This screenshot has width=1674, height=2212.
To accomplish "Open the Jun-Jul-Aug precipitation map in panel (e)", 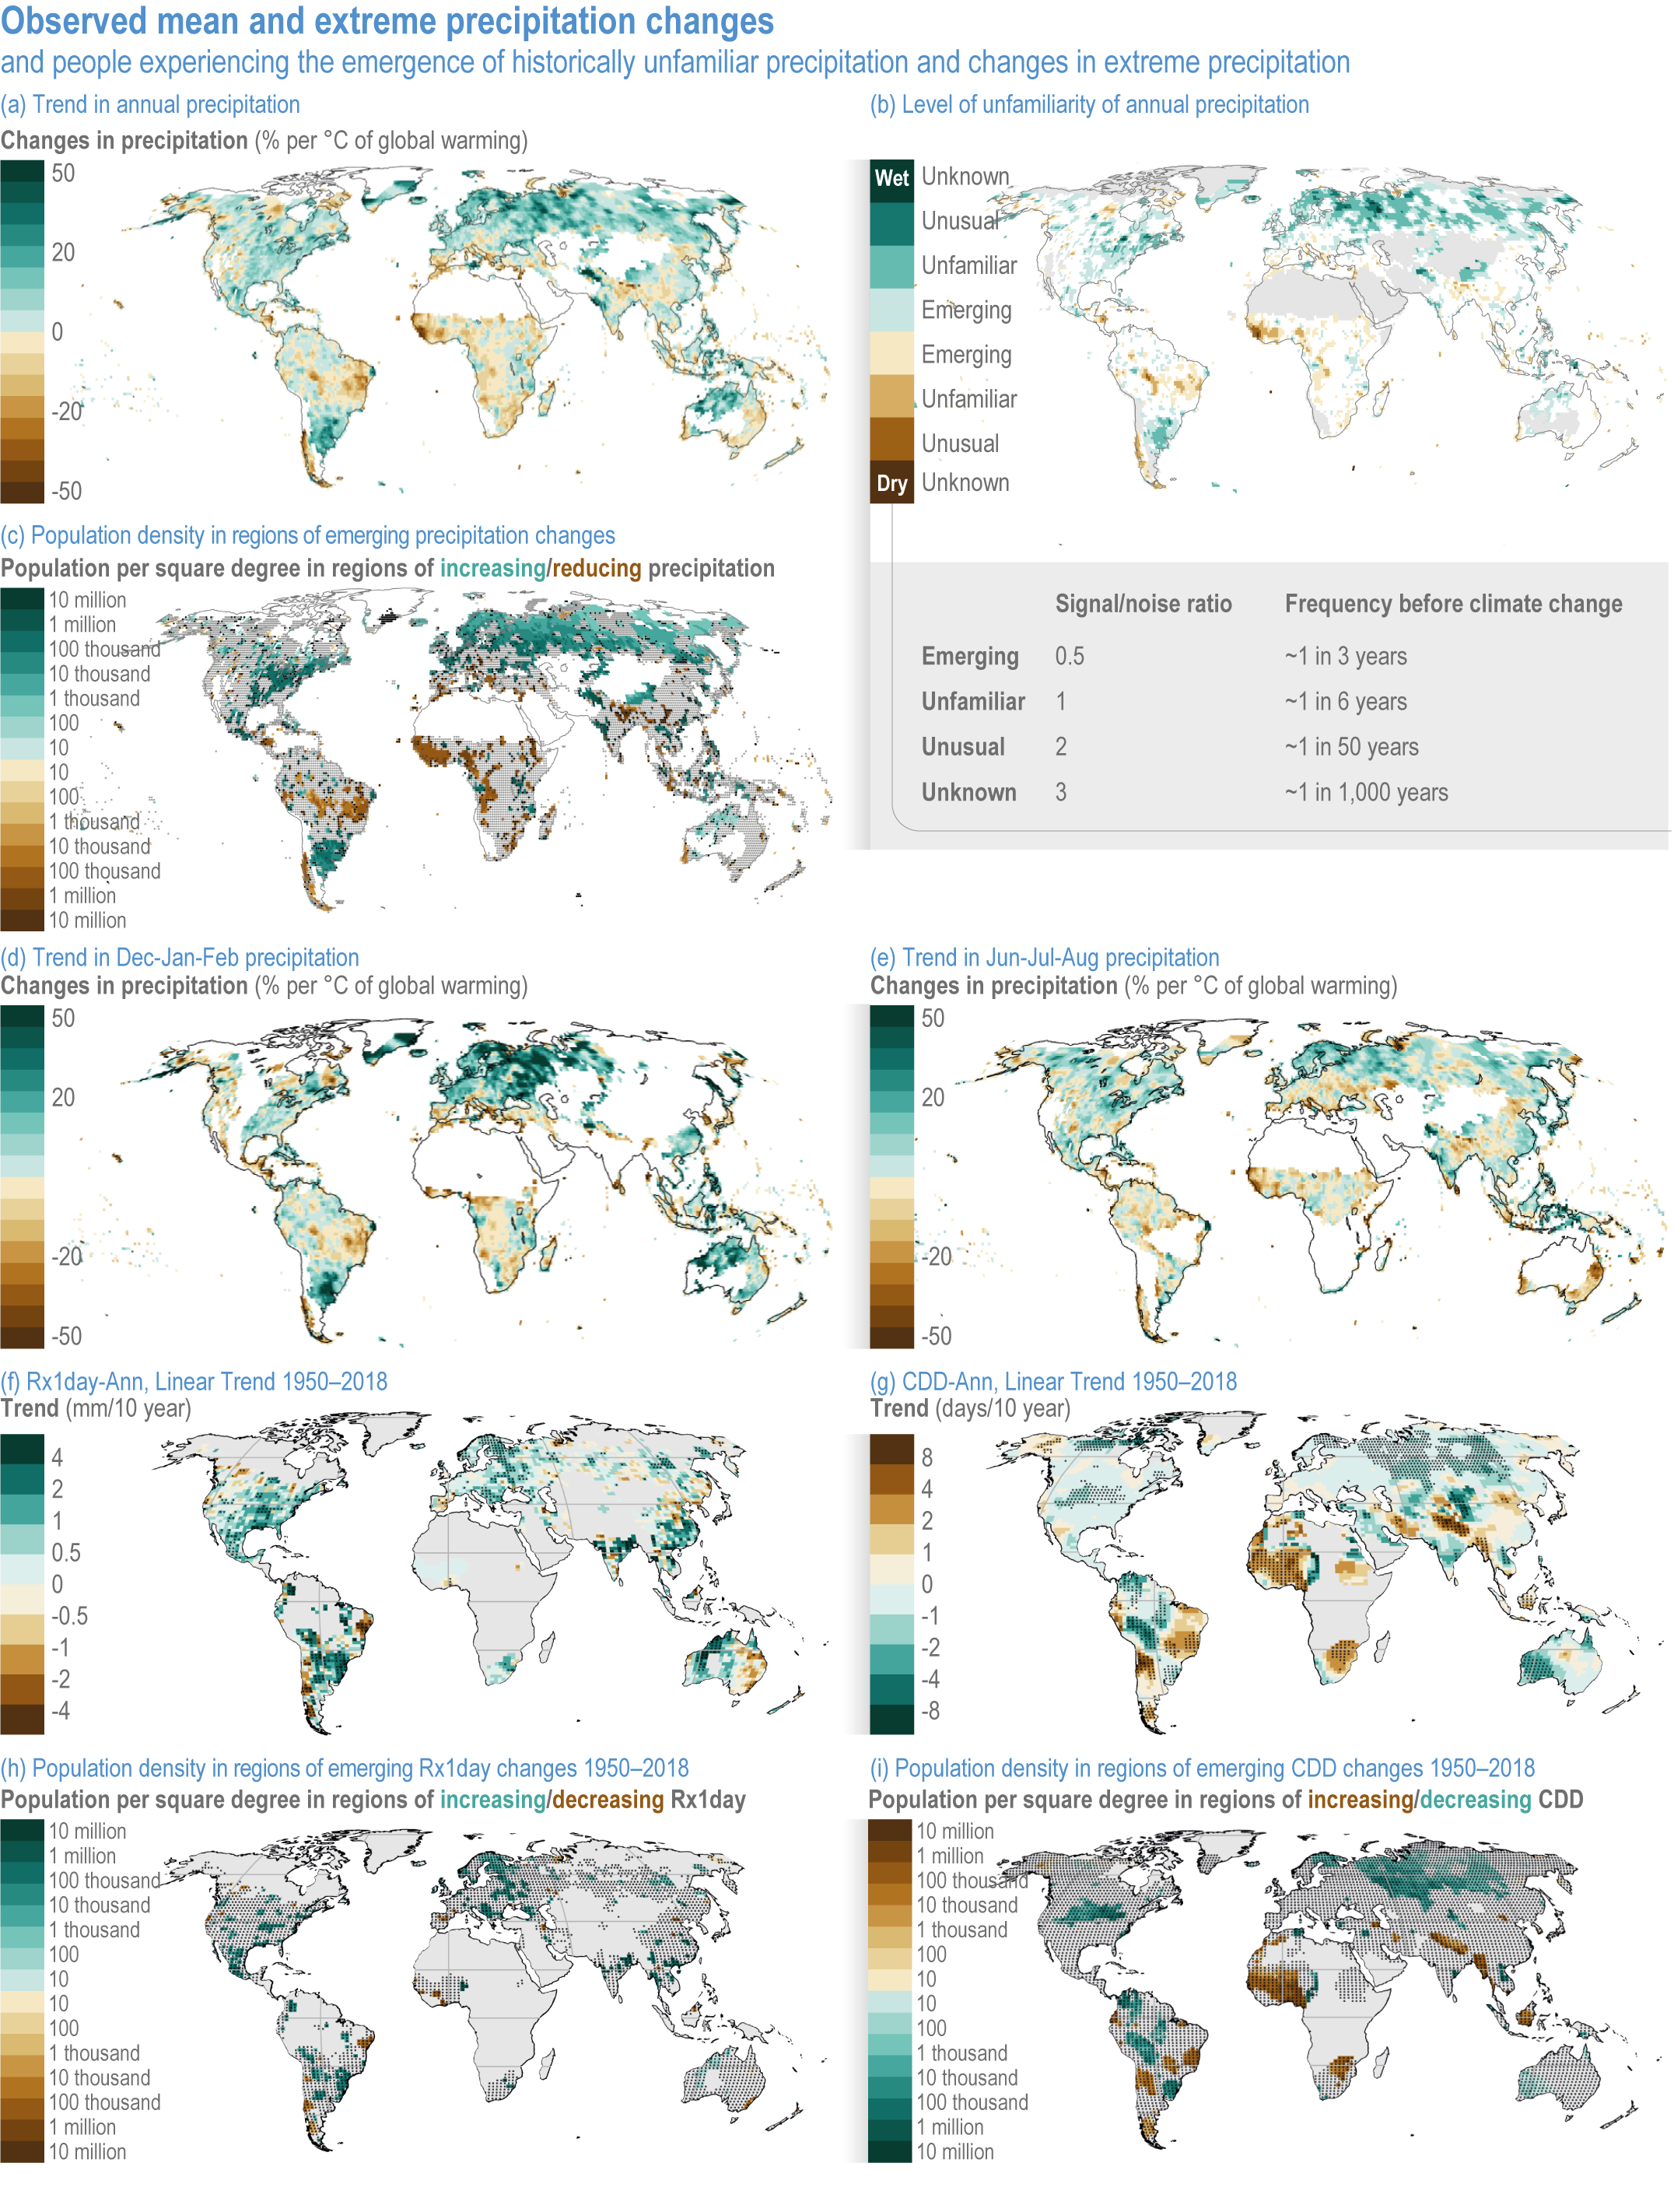I will (1310, 1180).
